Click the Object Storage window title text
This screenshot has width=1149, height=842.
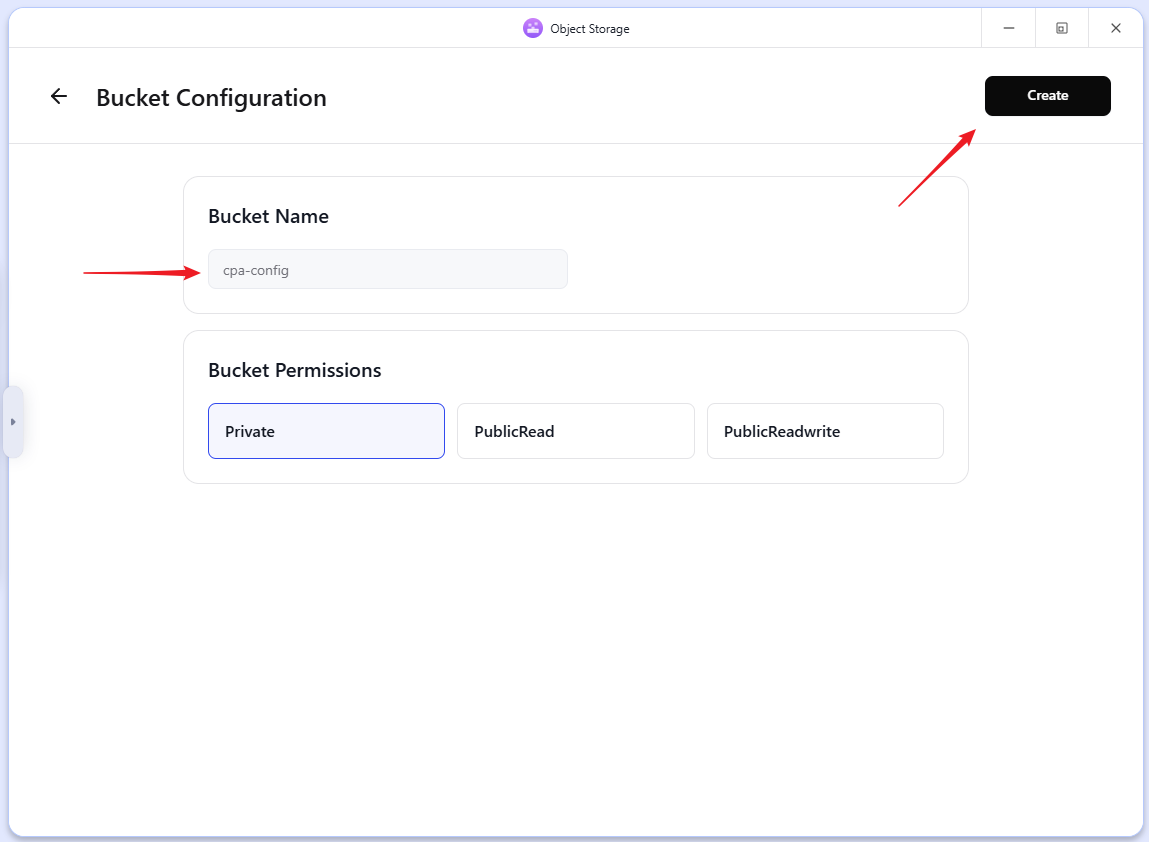tap(590, 29)
